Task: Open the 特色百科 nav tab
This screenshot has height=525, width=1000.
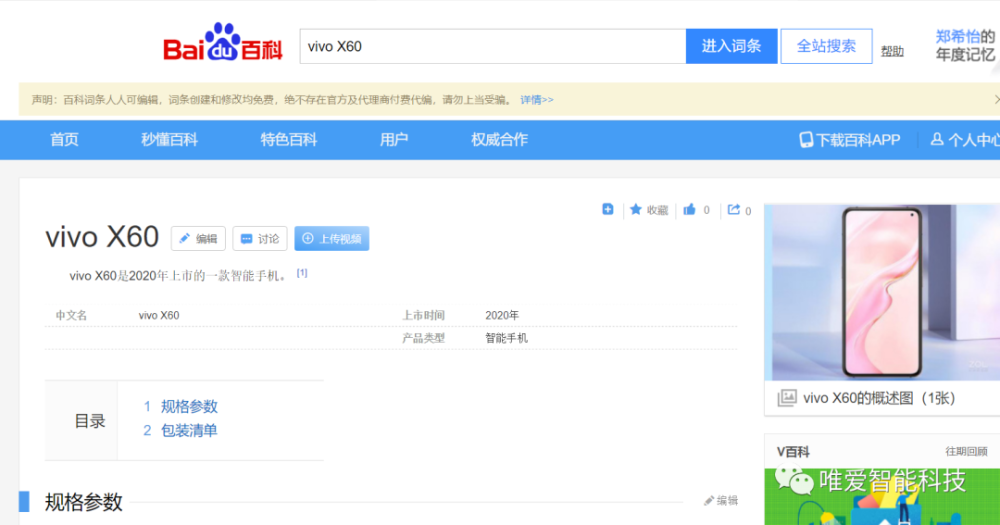Action: (288, 140)
